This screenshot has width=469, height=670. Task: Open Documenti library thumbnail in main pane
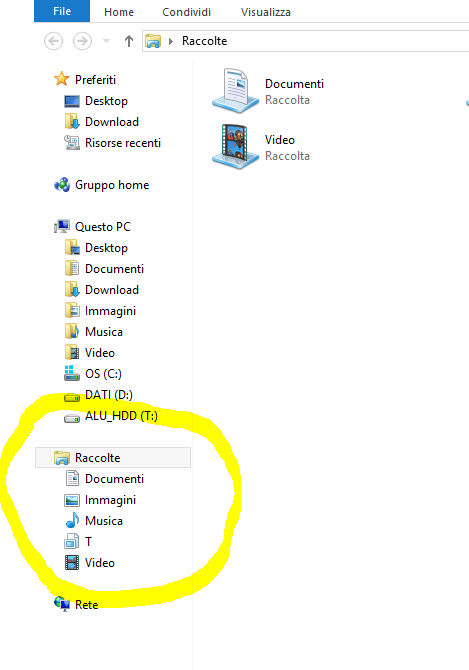[235, 91]
